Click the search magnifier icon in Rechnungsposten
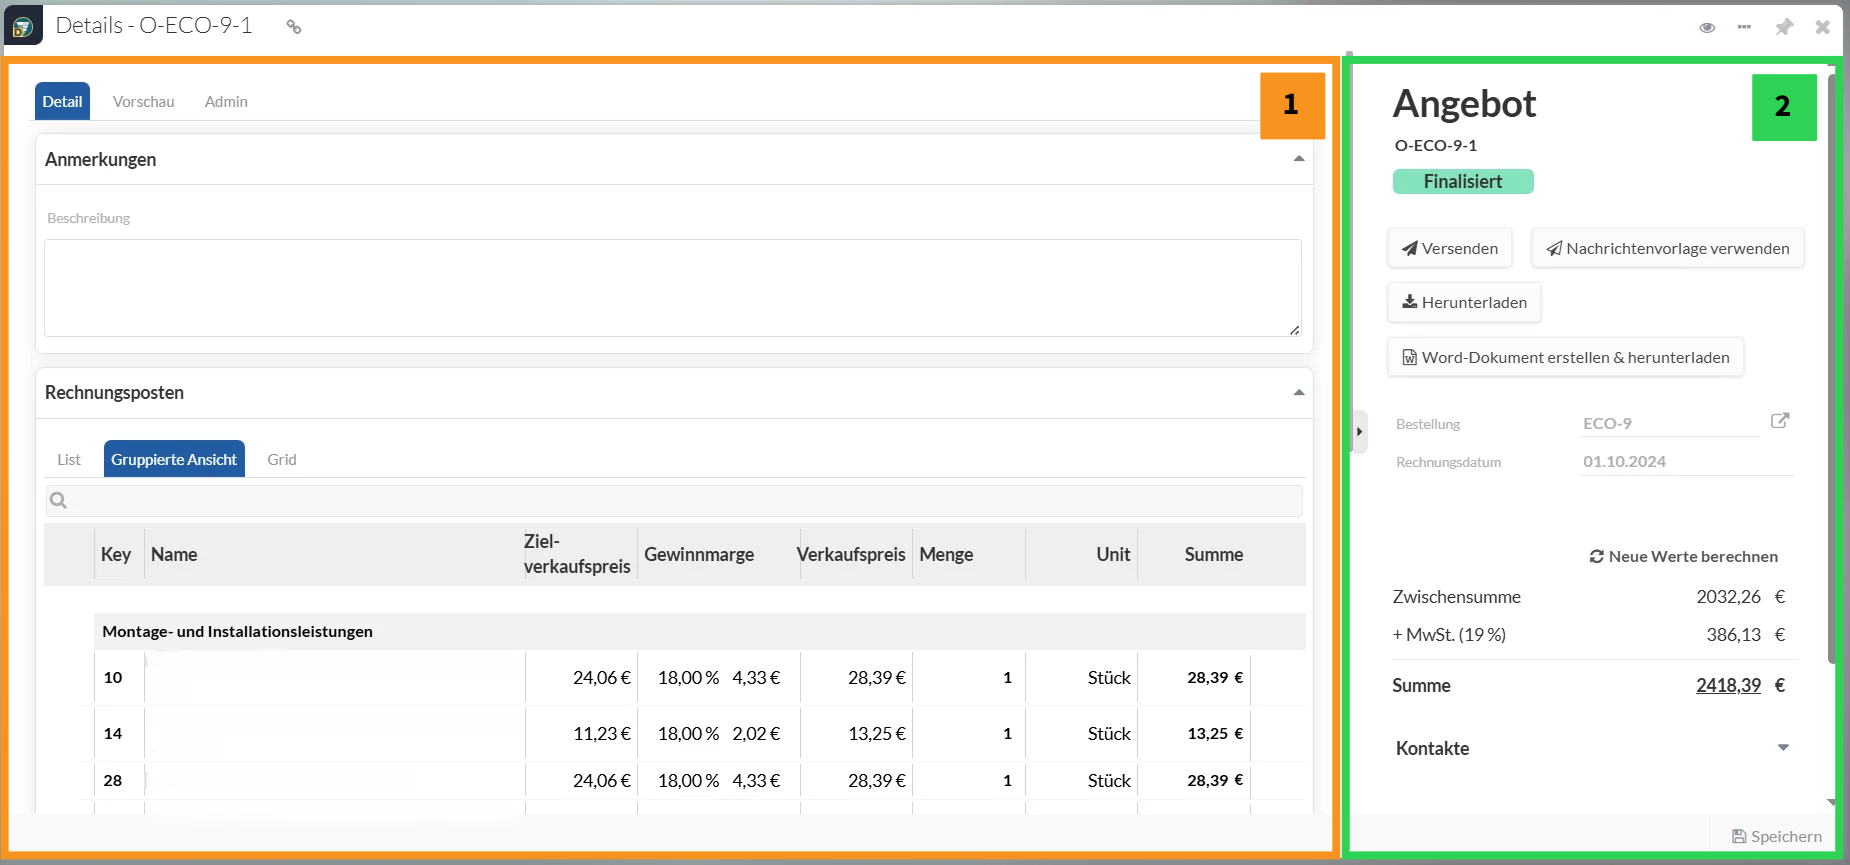 point(59,500)
